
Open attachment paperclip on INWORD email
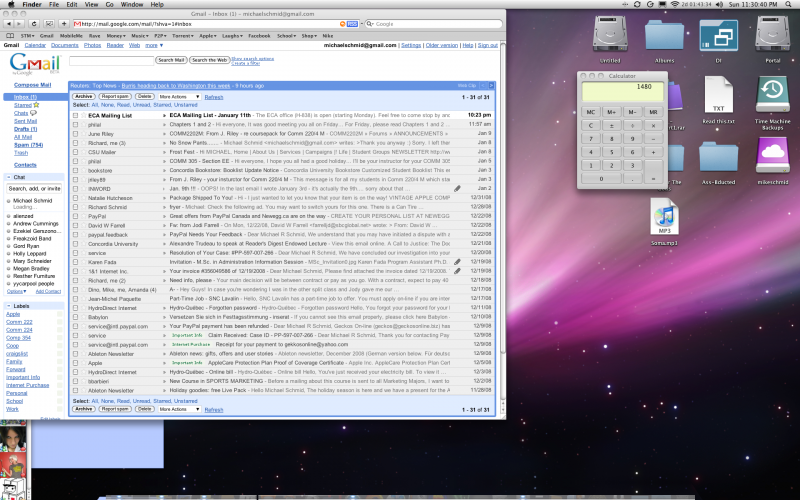[457, 188]
